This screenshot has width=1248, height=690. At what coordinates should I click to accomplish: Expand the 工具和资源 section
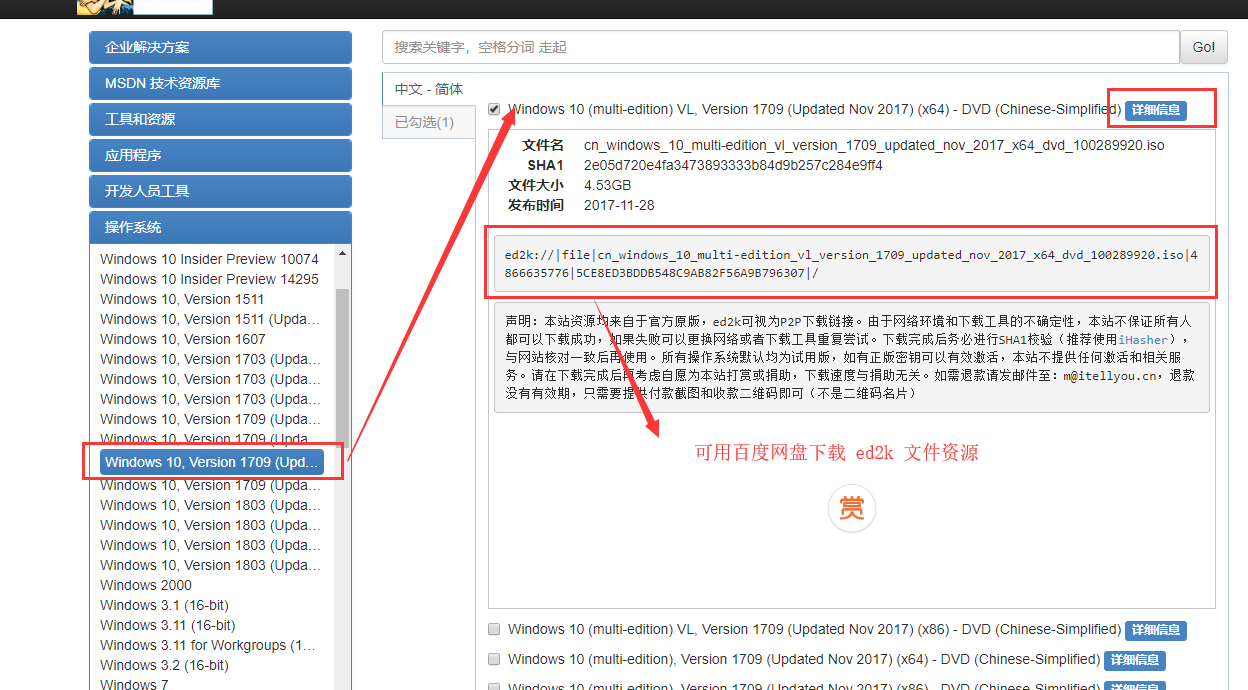(x=220, y=119)
